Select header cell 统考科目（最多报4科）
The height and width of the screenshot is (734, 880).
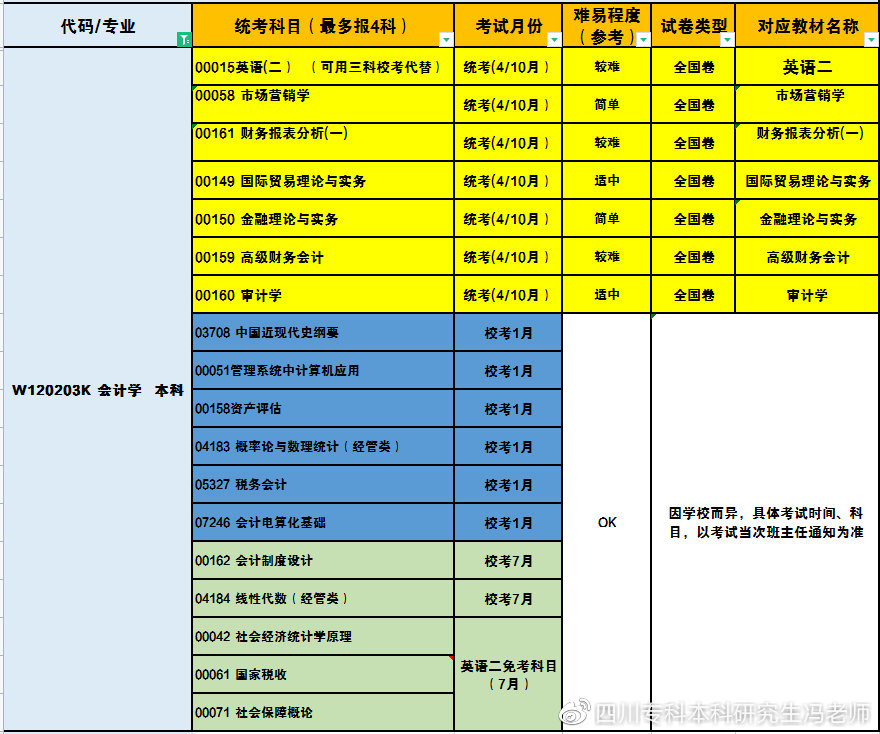pyautogui.click(x=323, y=25)
